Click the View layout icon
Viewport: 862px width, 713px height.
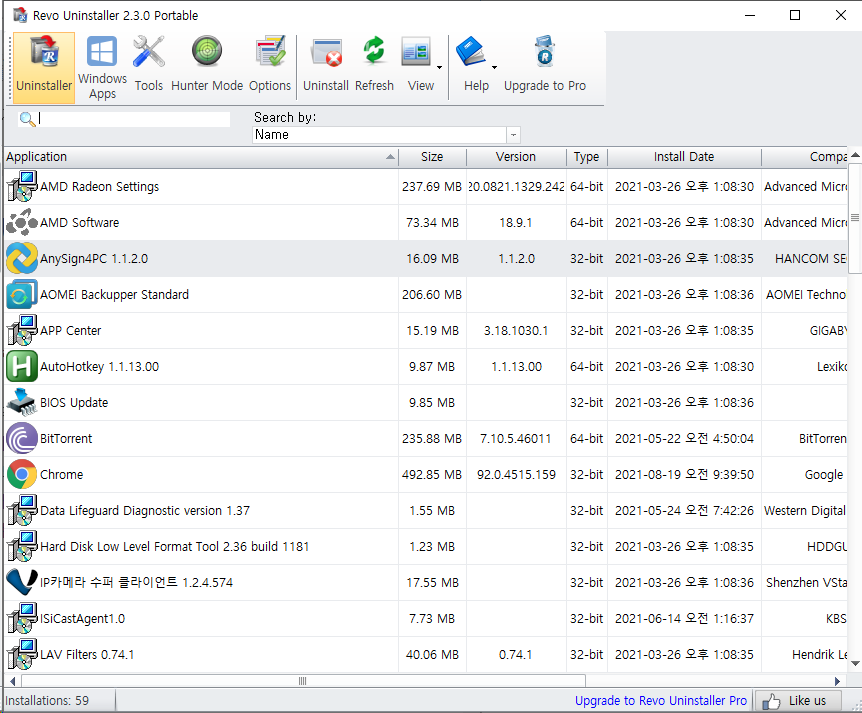point(416,52)
